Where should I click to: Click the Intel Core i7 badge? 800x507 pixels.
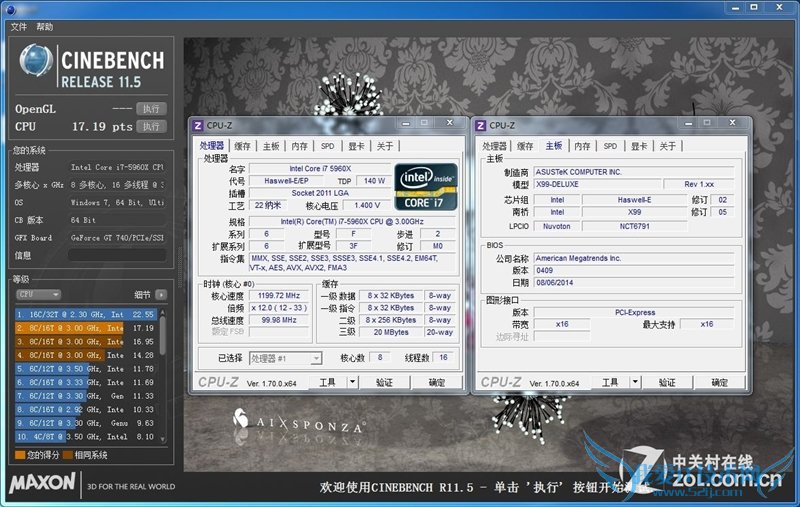click(x=425, y=185)
